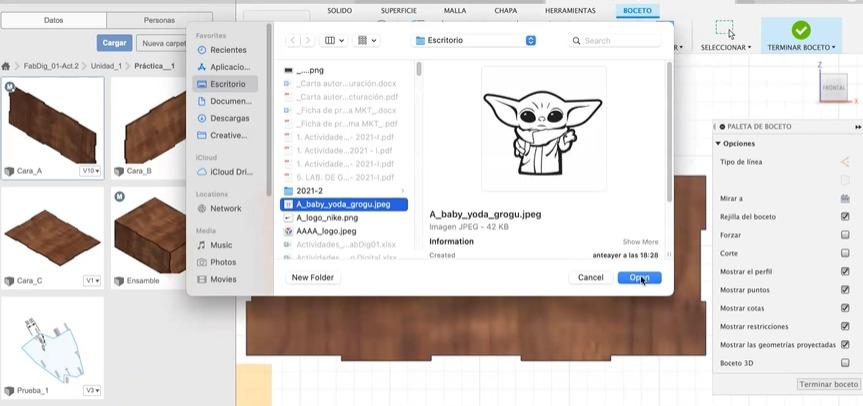The height and width of the screenshot is (406, 863).
Task: Switch to the CHAPA tab
Action: [x=505, y=10]
